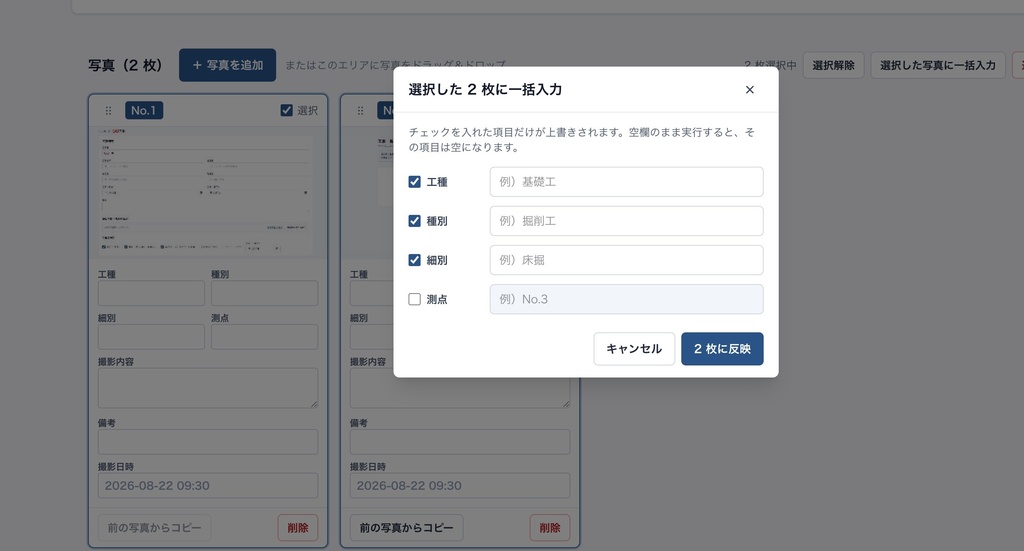Grab the drag handle icon on second photo card
The height and width of the screenshot is (551, 1024).
coord(360,110)
